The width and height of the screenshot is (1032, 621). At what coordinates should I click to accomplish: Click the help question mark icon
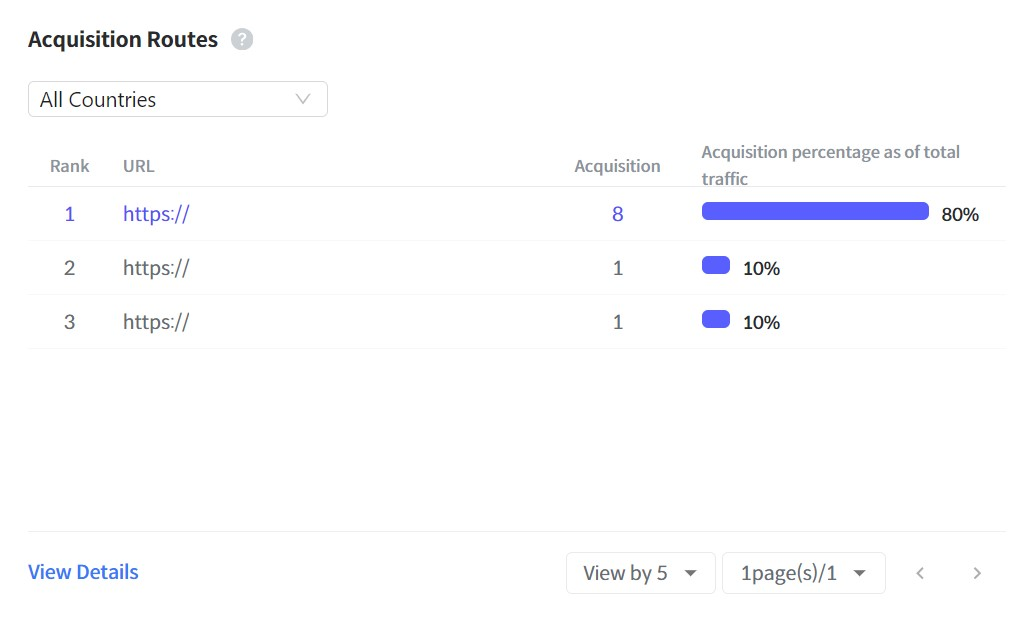242,39
